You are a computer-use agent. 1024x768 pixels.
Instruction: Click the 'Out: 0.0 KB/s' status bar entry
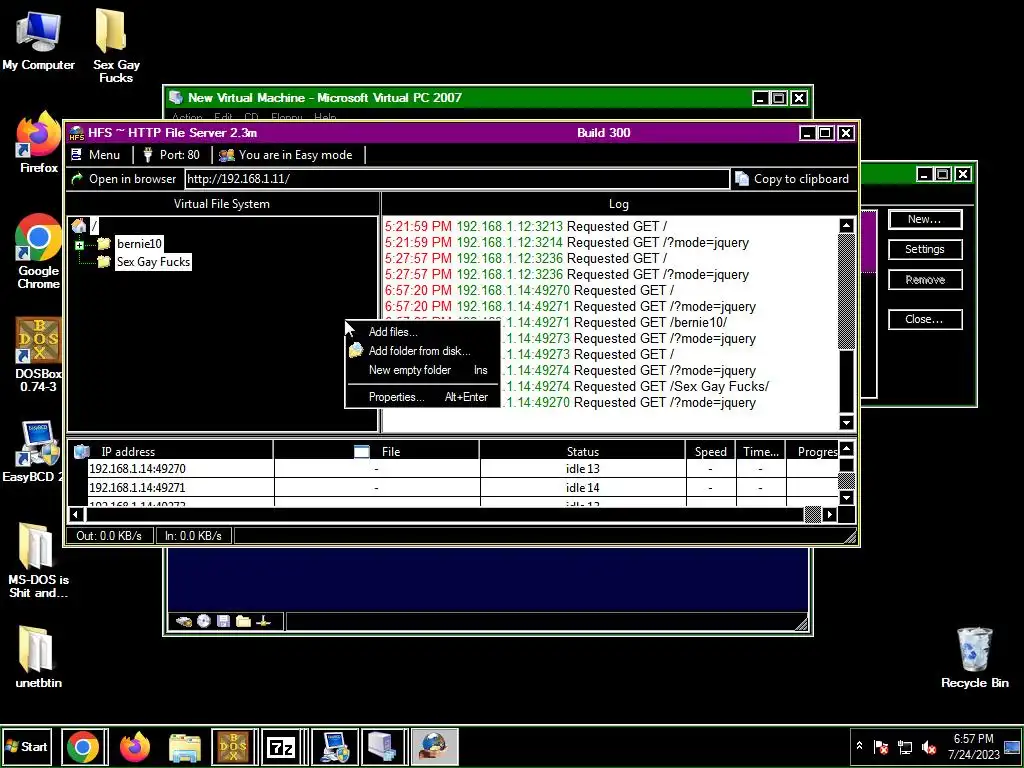tap(109, 536)
